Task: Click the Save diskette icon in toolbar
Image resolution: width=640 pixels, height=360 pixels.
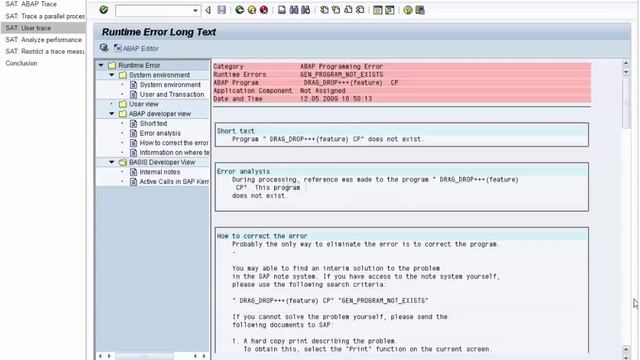Action: (x=222, y=10)
